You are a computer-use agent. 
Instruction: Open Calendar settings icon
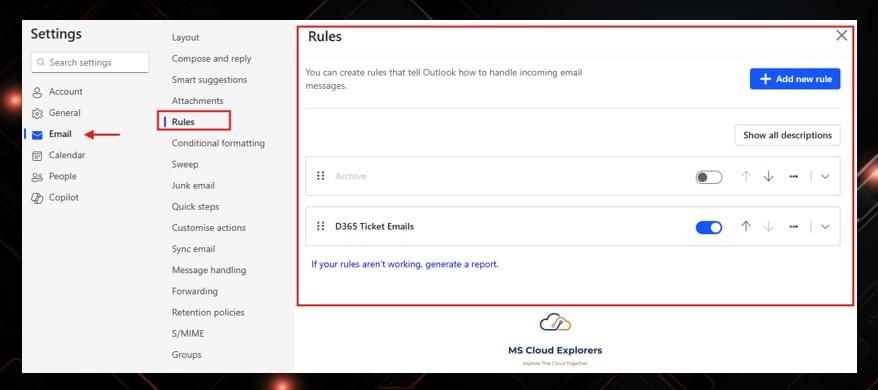pyautogui.click(x=37, y=156)
